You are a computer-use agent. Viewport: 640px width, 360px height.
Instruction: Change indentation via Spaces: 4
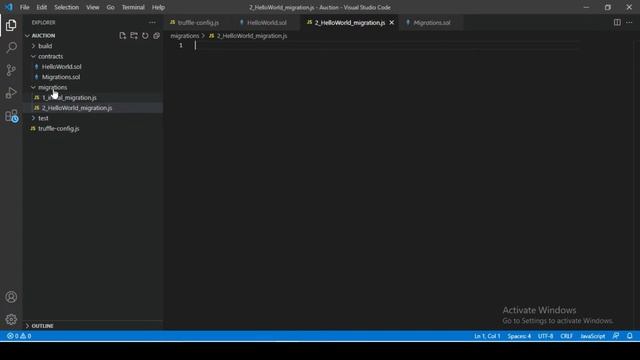519,336
